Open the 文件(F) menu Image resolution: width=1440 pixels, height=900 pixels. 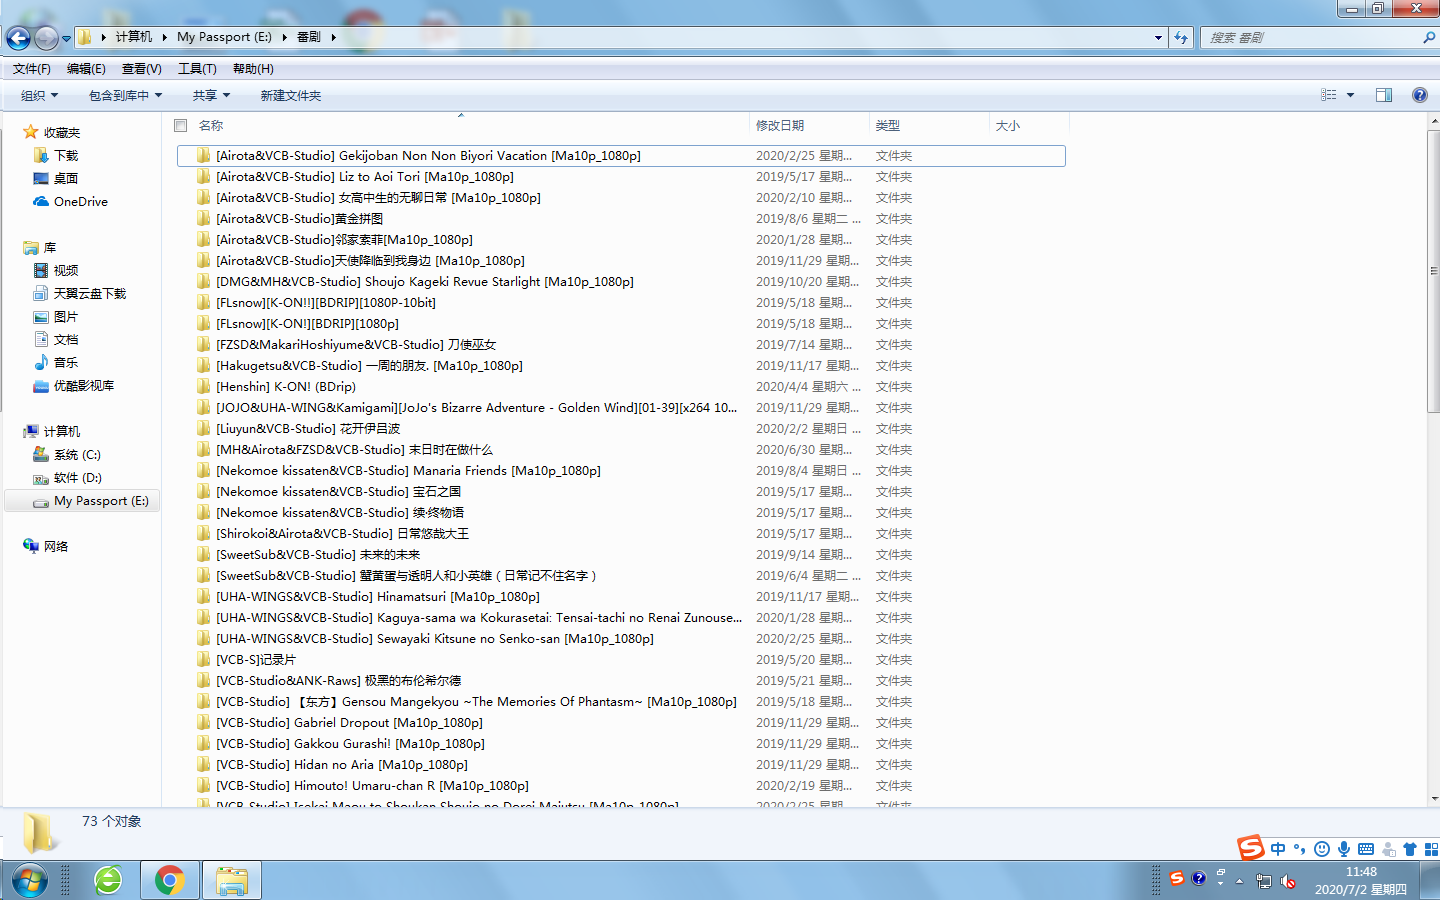click(32, 69)
